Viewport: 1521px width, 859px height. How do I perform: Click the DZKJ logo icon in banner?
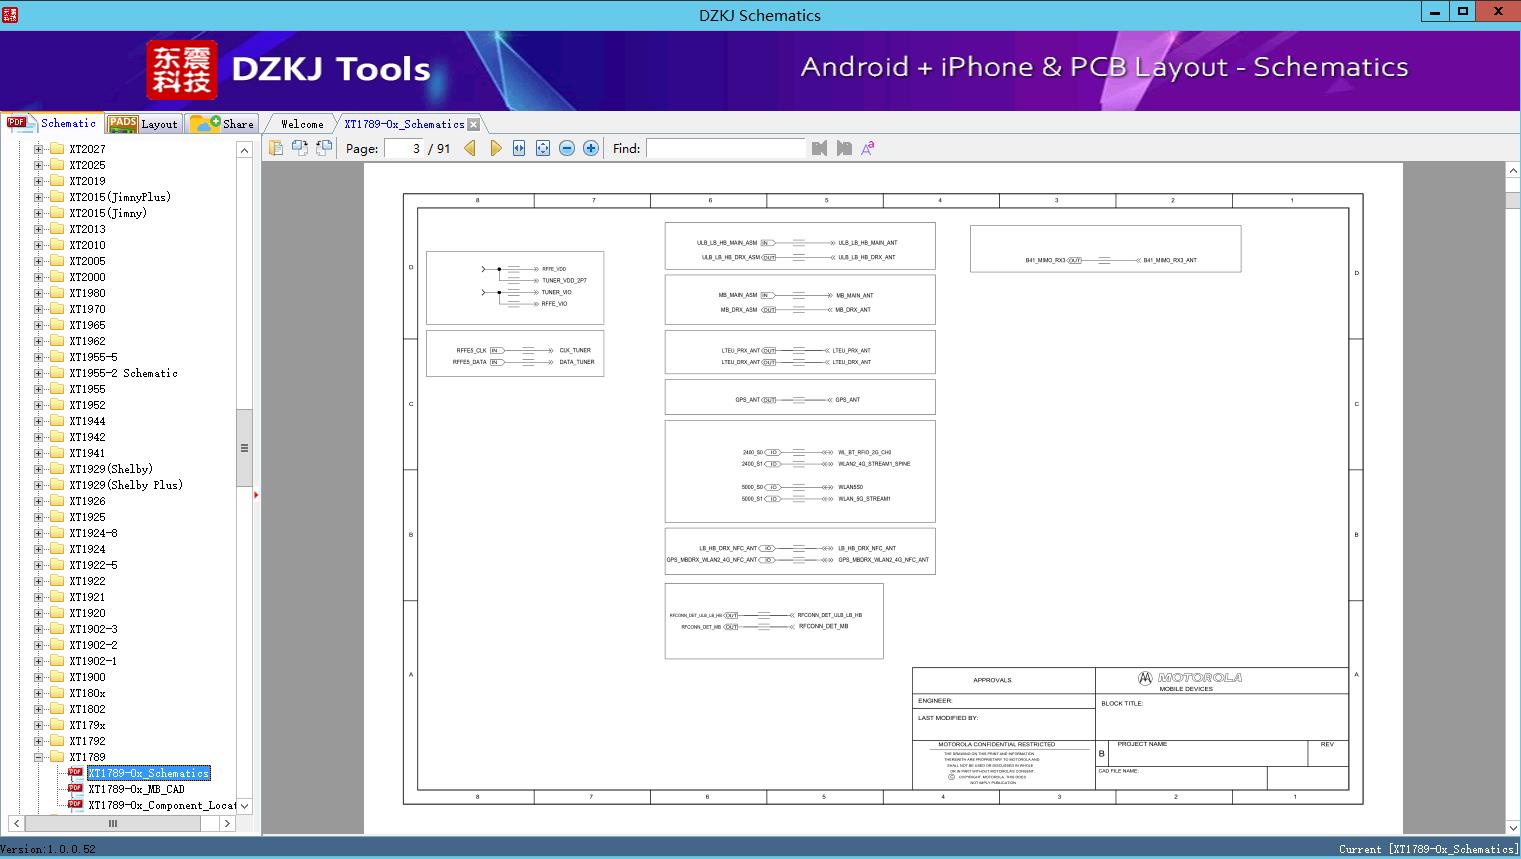point(182,70)
